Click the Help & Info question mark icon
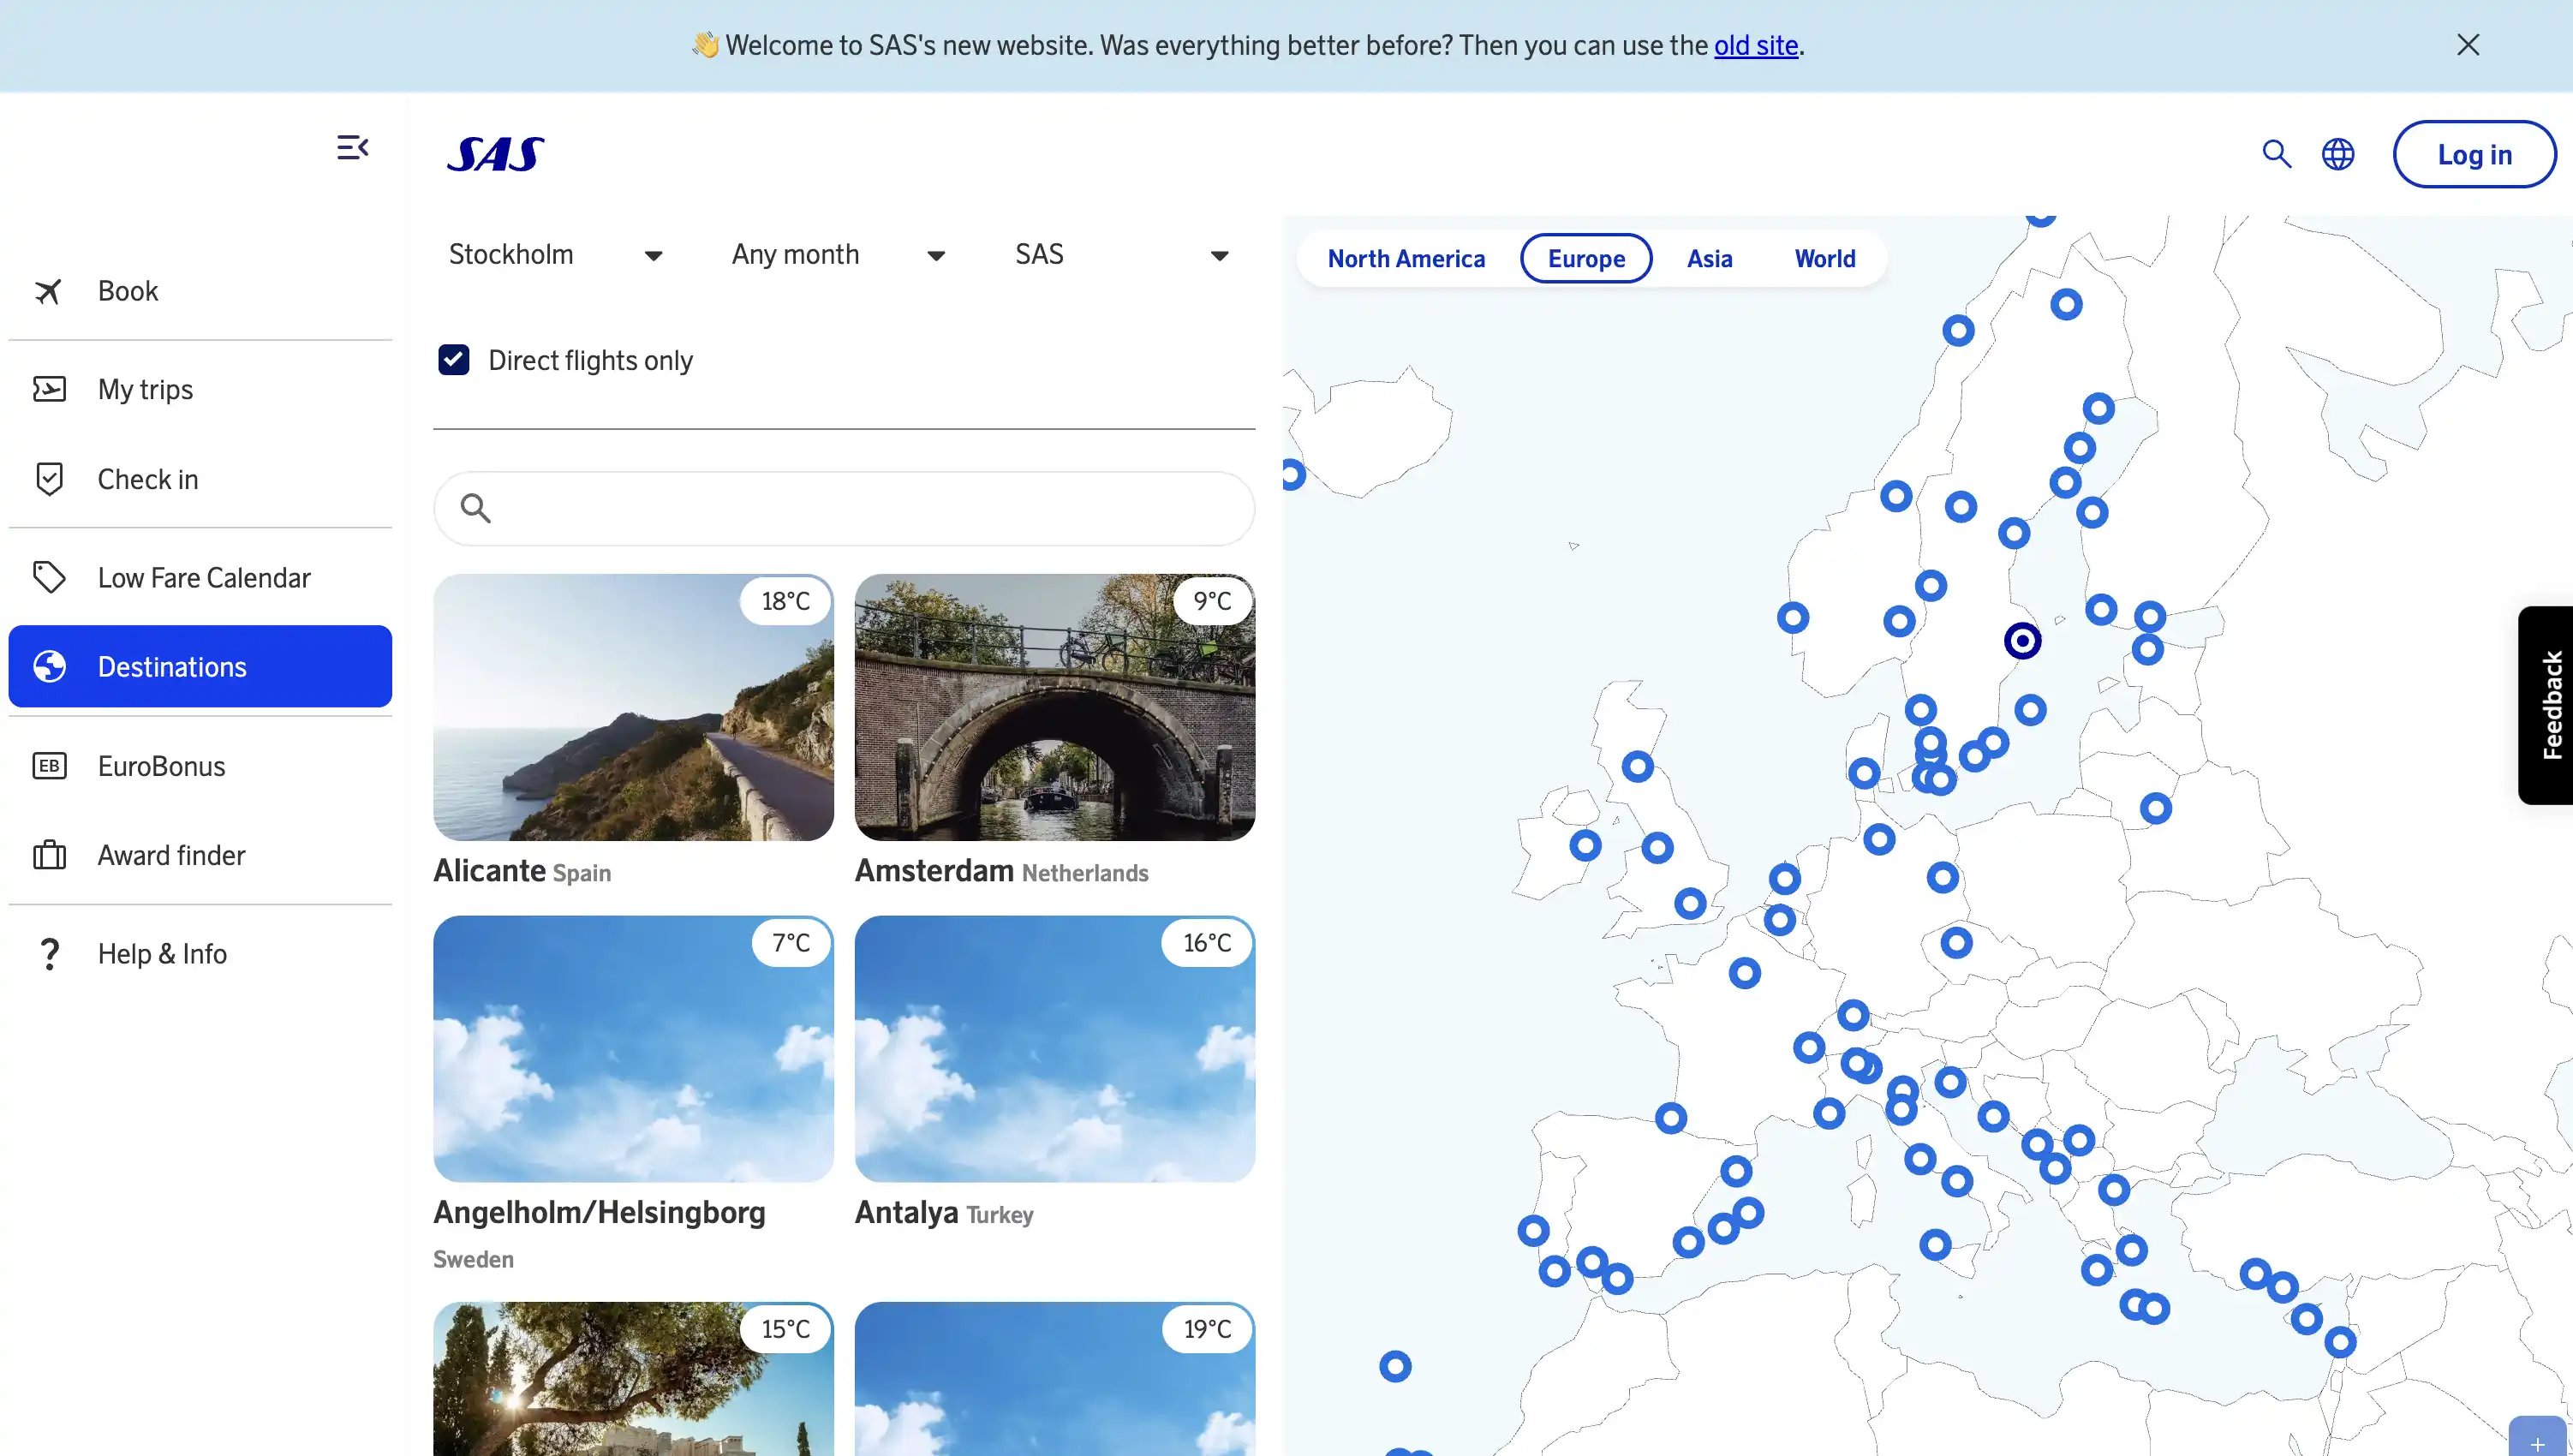Image resolution: width=2573 pixels, height=1456 pixels. coord(49,954)
